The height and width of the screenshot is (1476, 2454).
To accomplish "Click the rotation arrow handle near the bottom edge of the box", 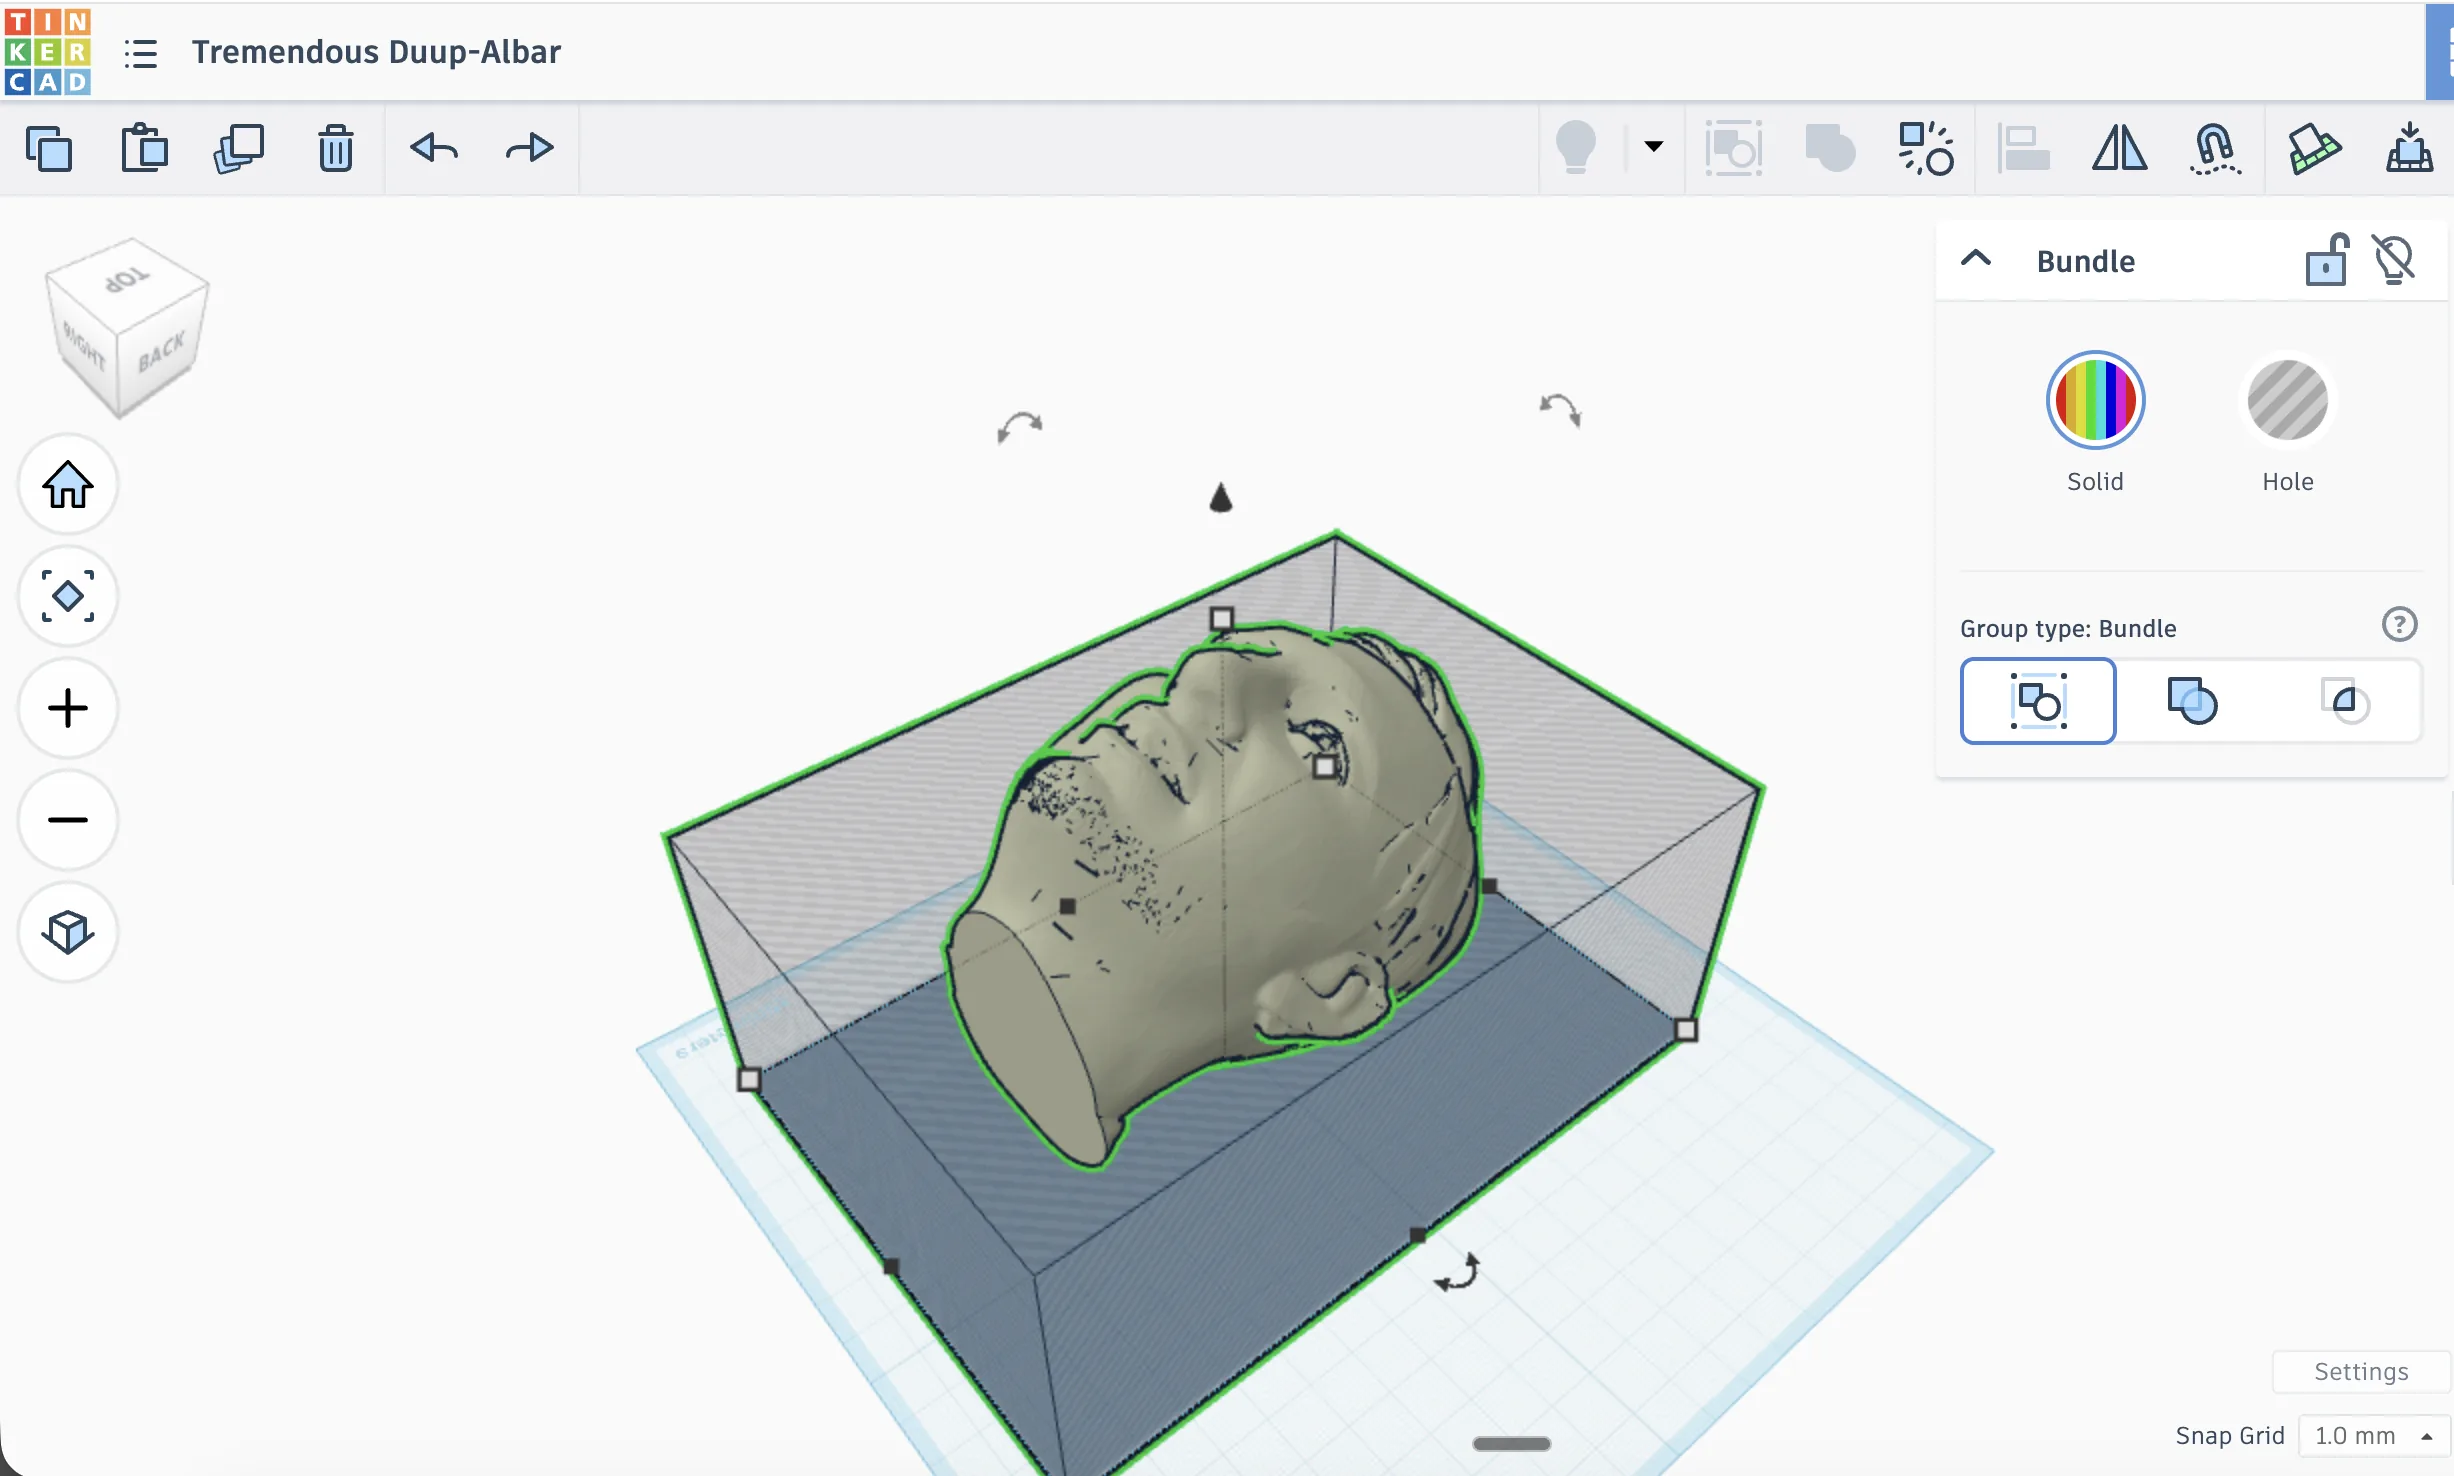I will click(x=1457, y=1273).
